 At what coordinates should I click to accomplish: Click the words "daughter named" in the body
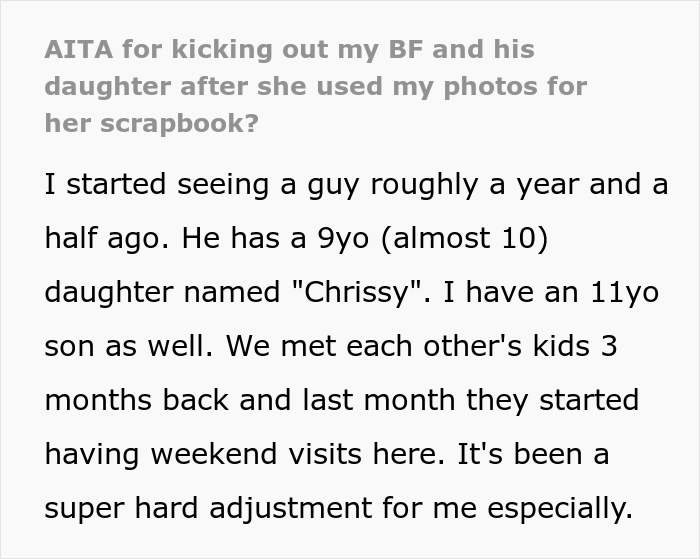[x=162, y=292]
